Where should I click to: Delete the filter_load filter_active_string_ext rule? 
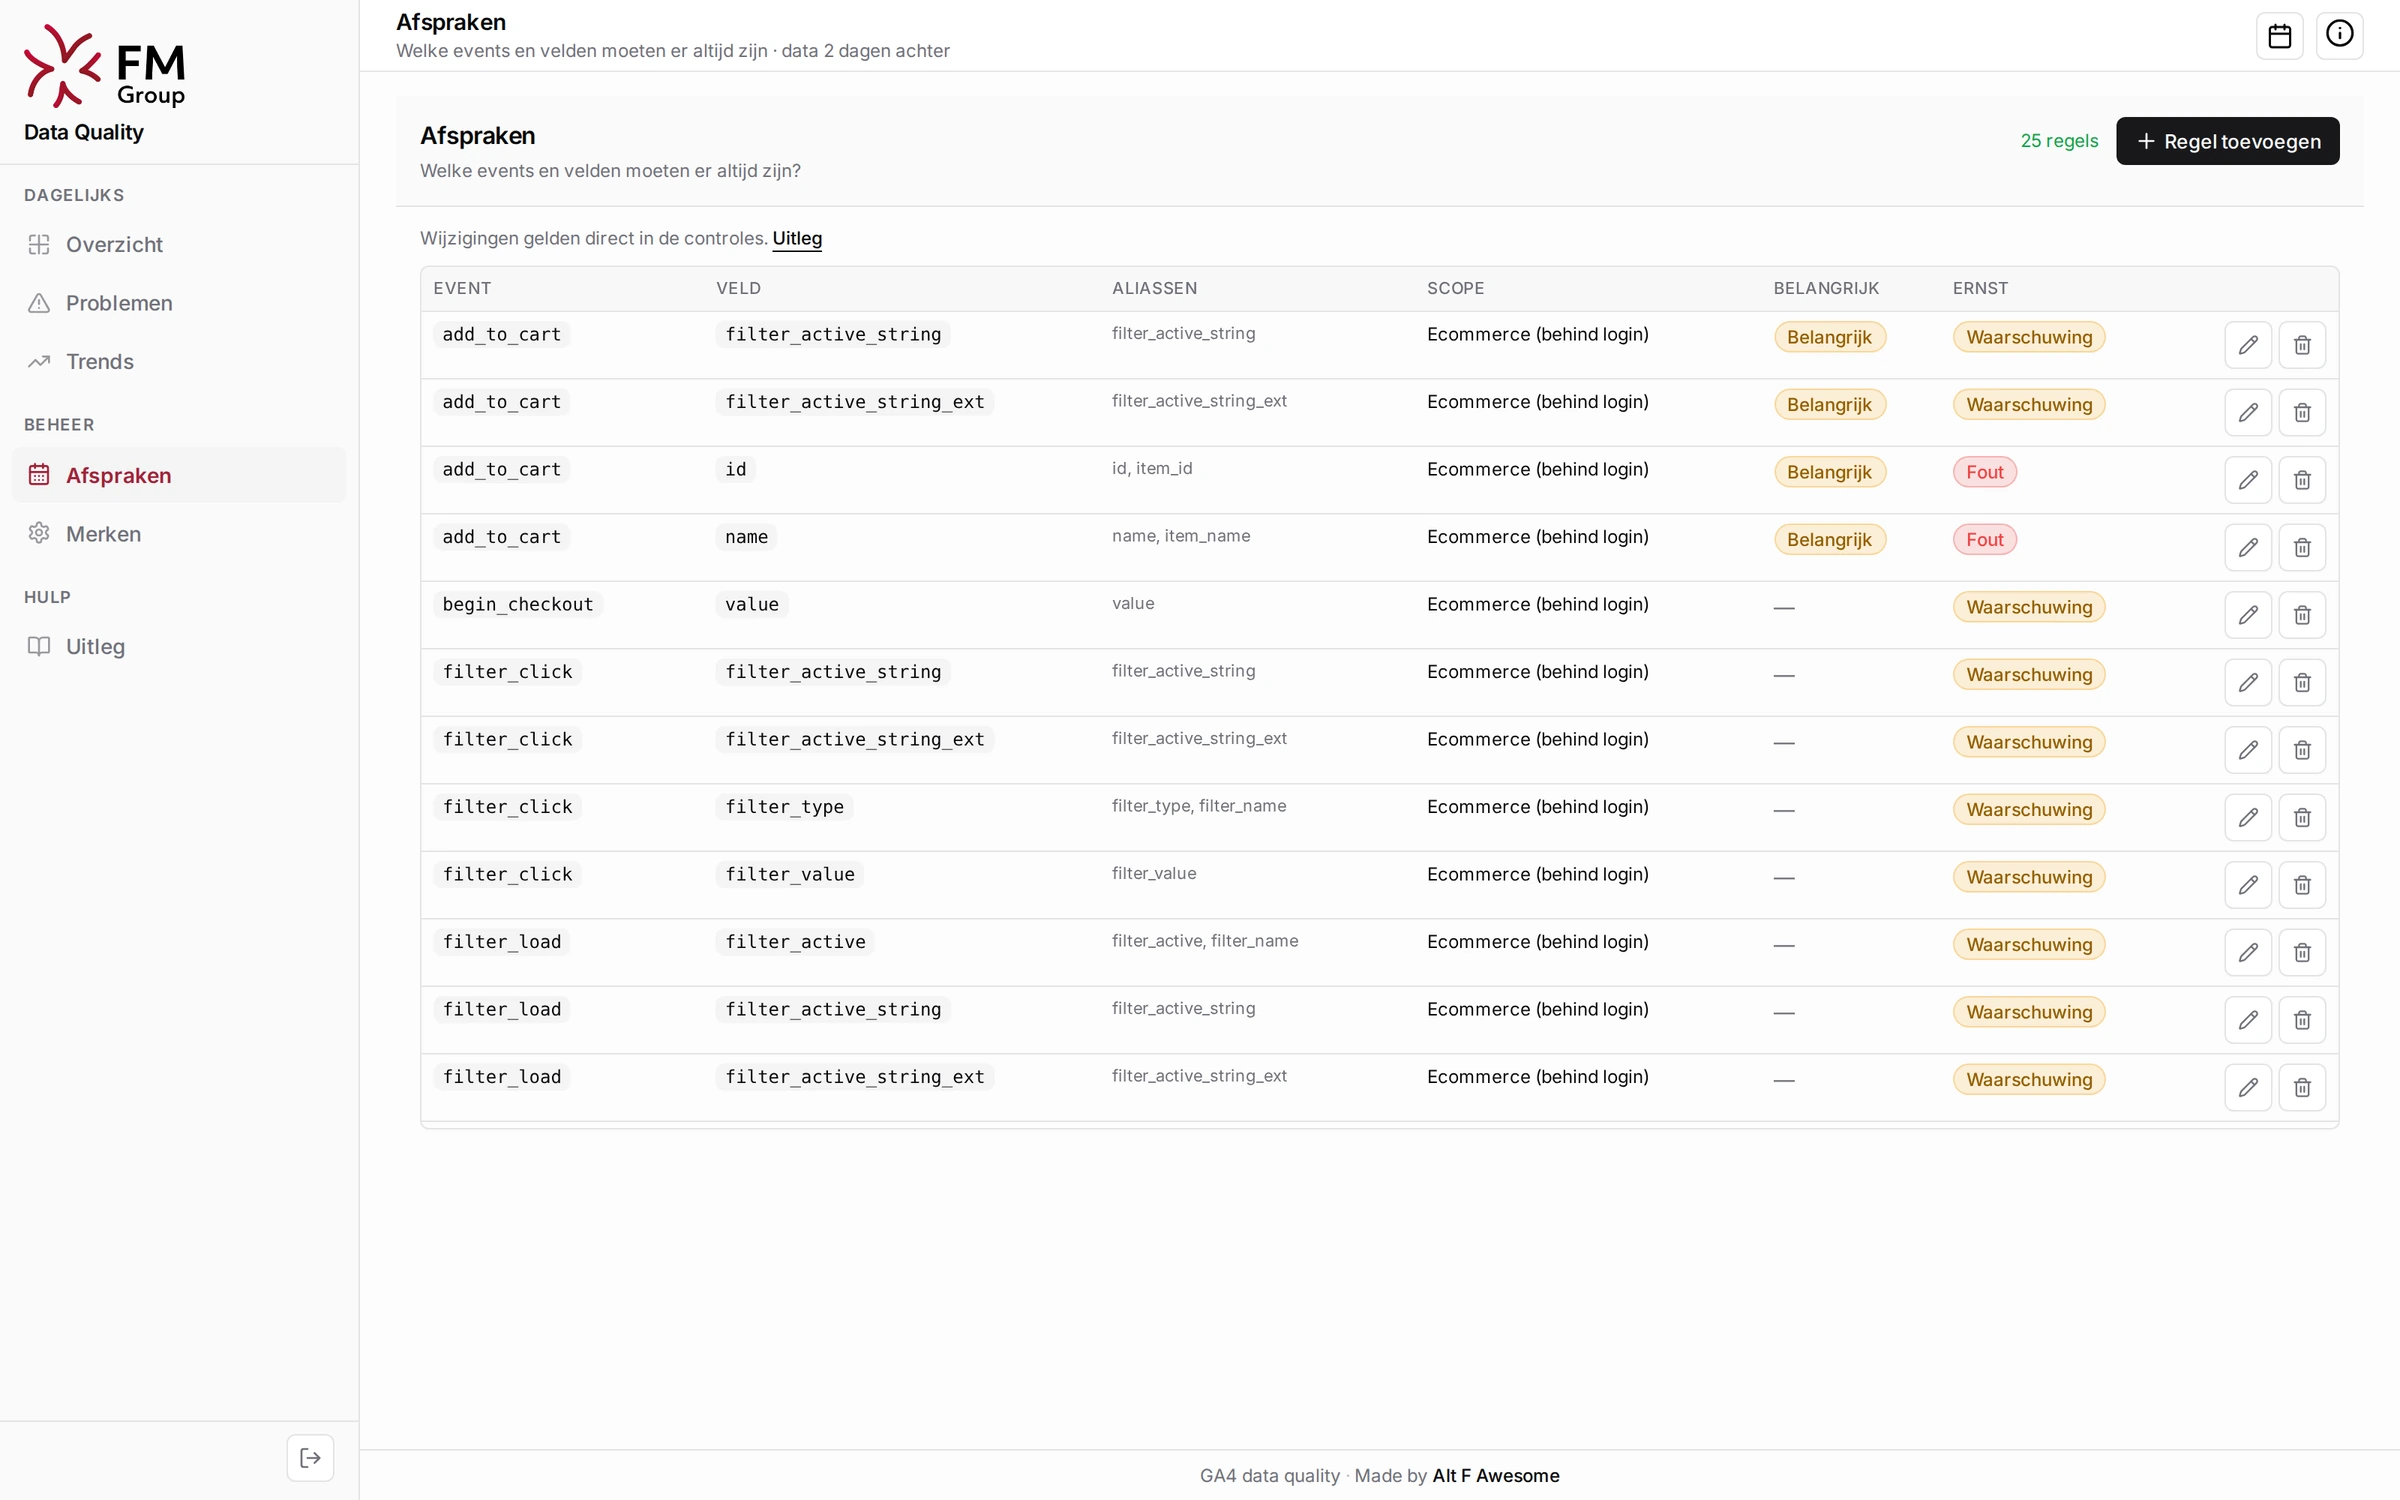(x=2302, y=1087)
